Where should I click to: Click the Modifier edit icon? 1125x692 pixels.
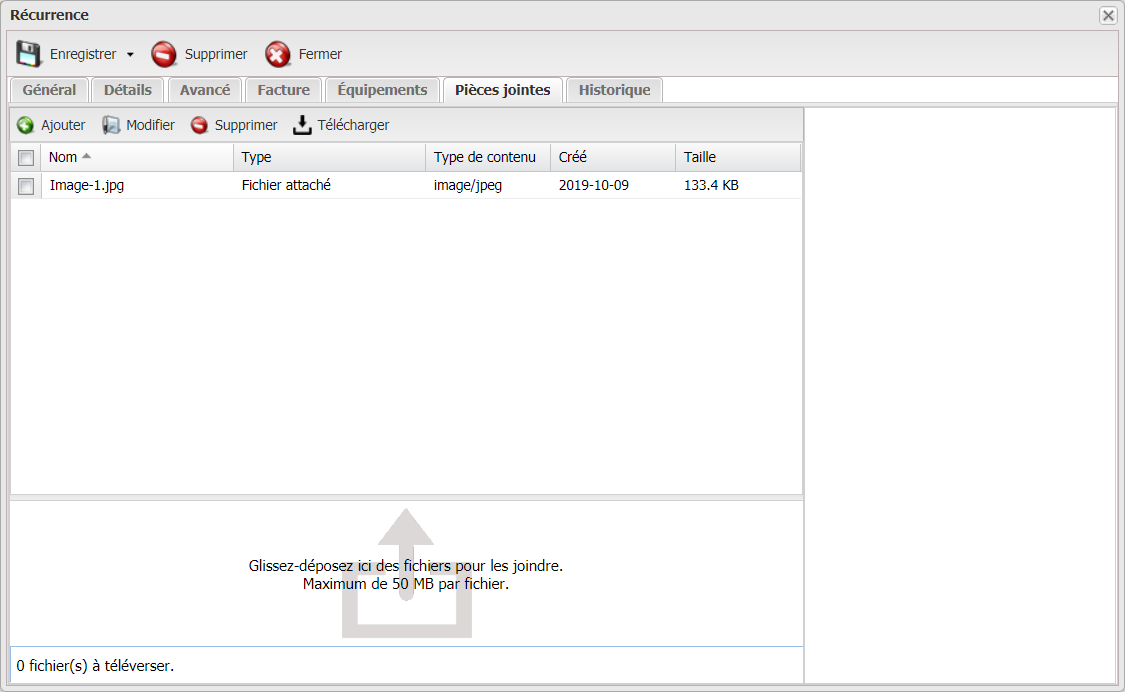point(111,125)
